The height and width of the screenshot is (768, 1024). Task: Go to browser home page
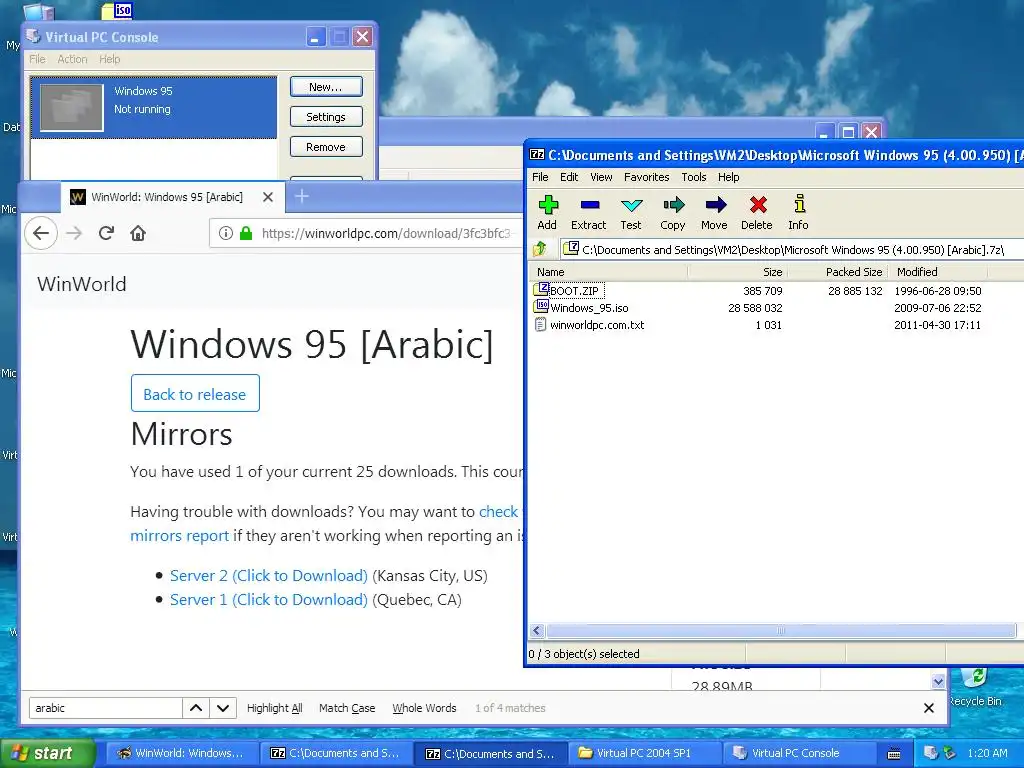point(138,233)
